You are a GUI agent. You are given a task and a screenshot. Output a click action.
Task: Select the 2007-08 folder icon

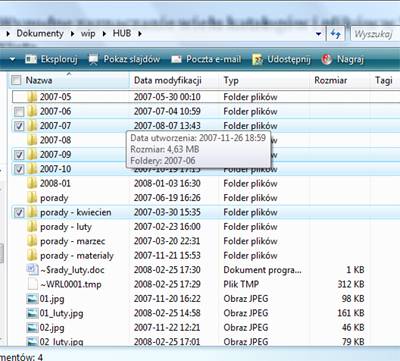click(32, 140)
